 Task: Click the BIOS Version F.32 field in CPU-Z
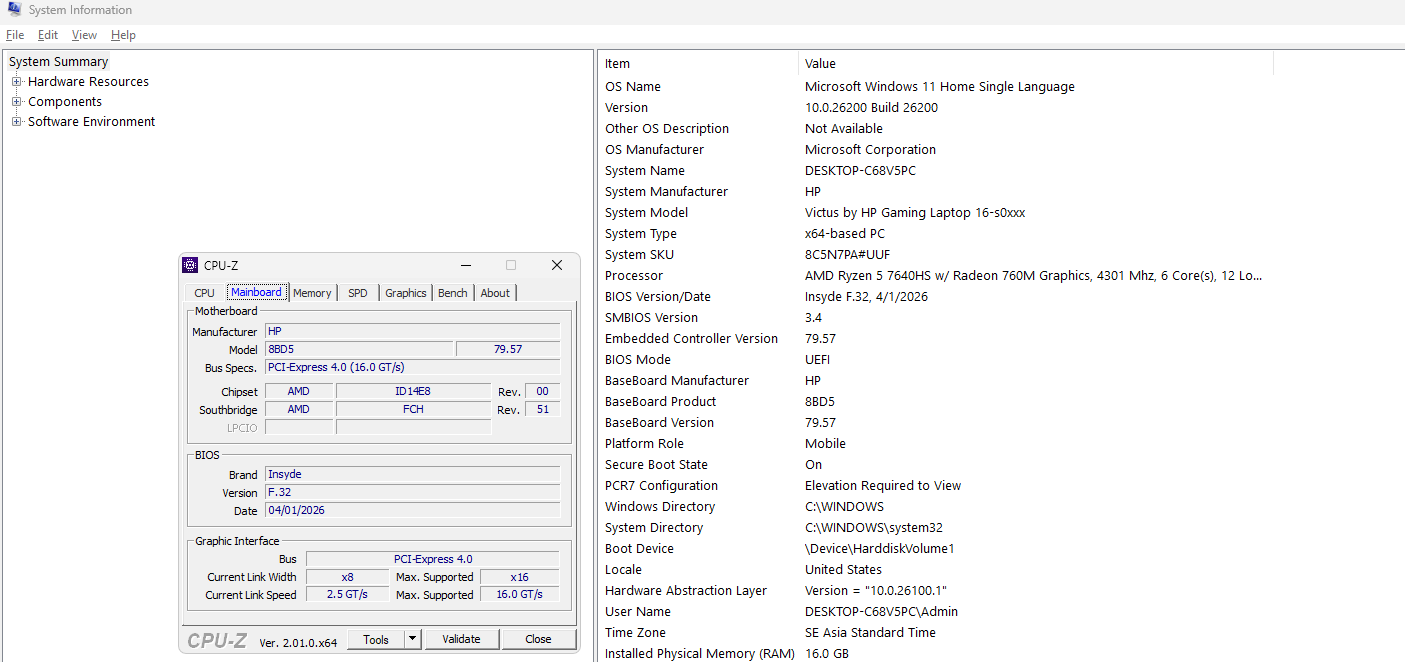pos(412,492)
